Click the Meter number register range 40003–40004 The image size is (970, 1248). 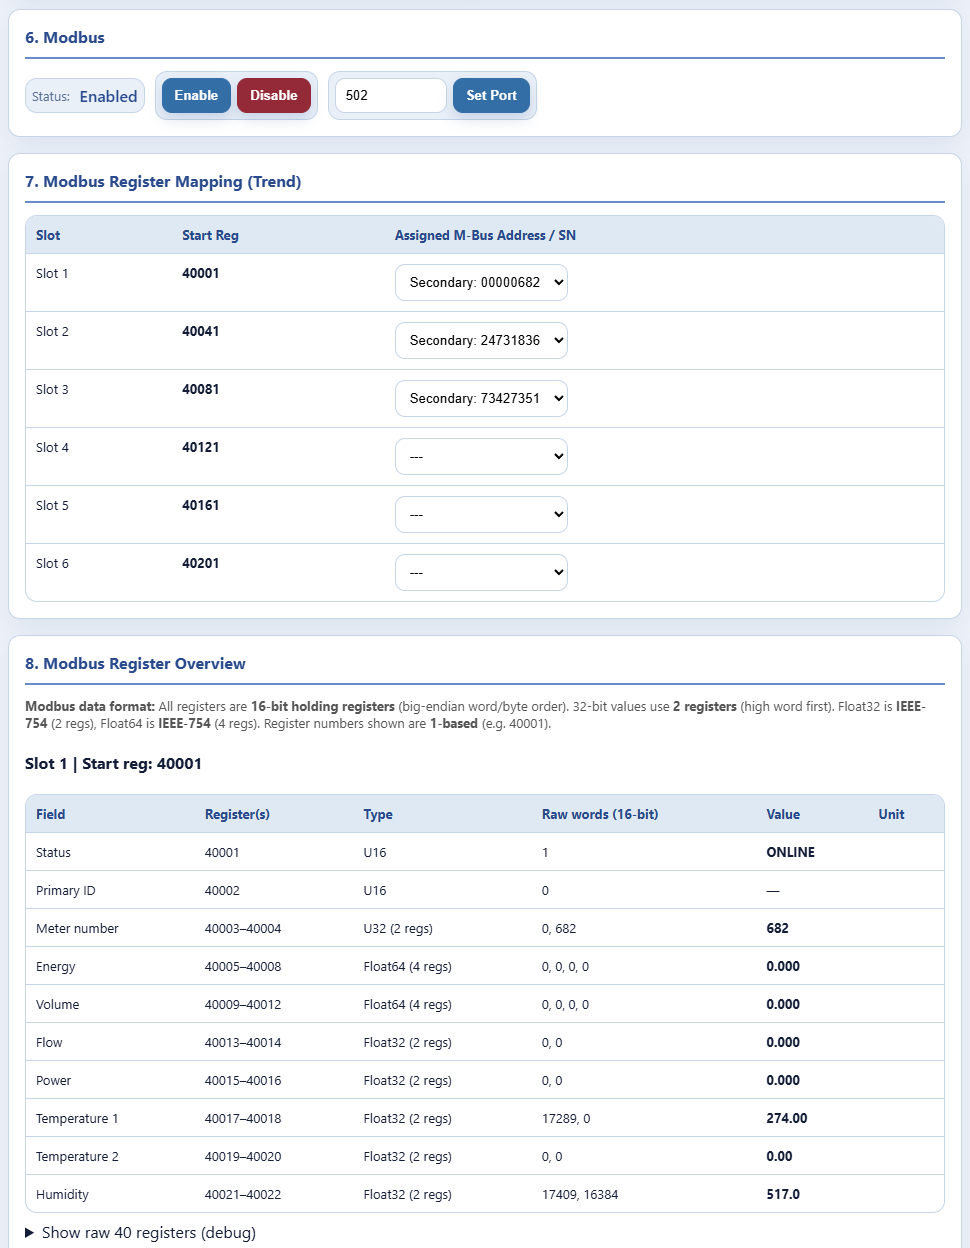(x=243, y=928)
